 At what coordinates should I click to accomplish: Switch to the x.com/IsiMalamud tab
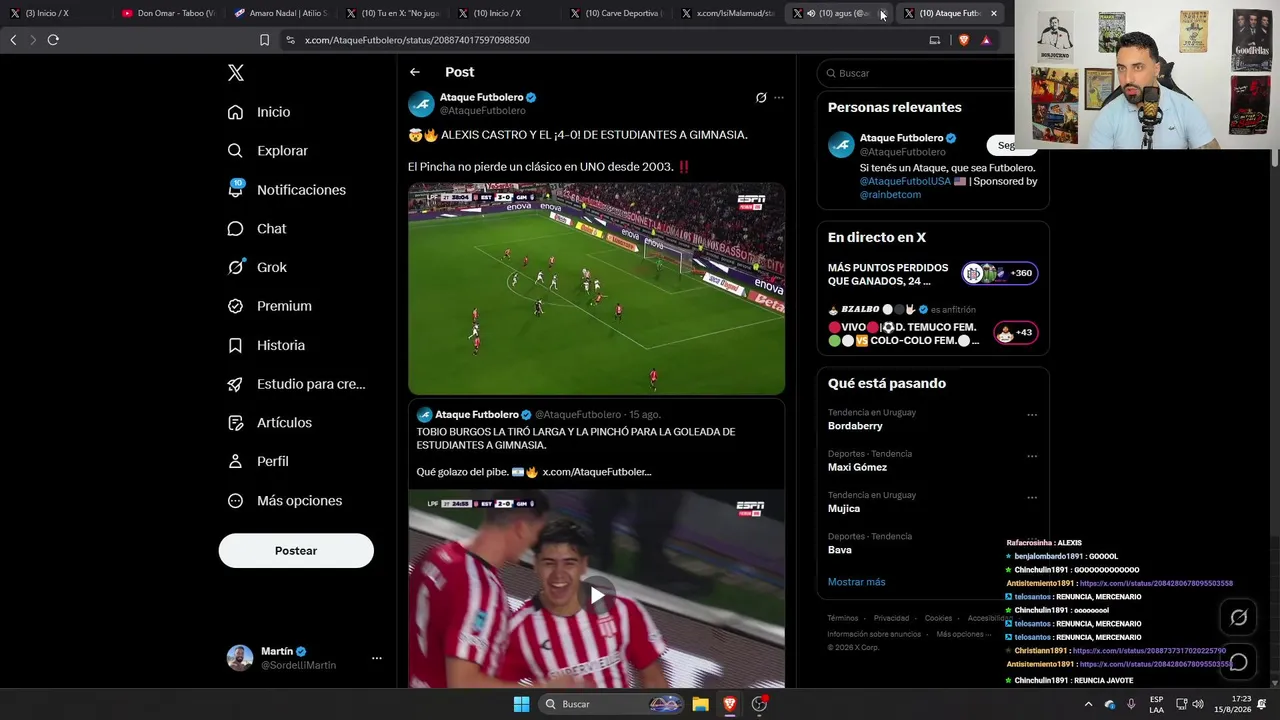point(727,13)
